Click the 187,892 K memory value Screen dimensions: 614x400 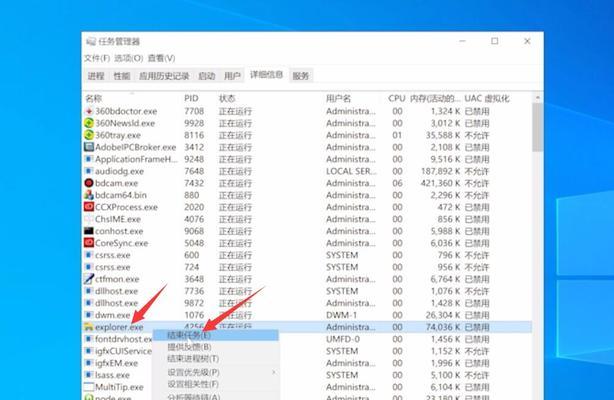coord(441,171)
